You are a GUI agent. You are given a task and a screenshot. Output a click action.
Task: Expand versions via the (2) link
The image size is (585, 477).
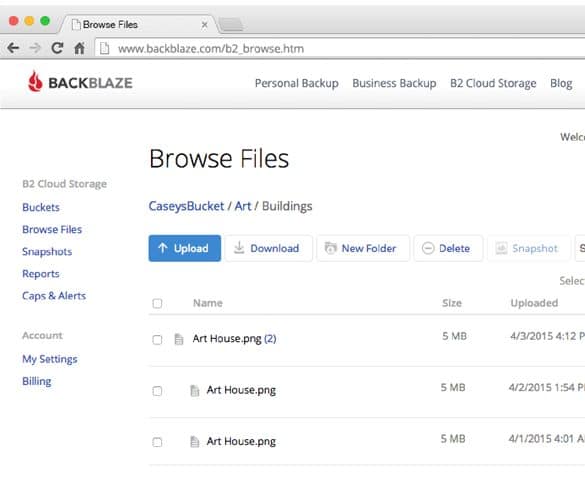(x=270, y=339)
